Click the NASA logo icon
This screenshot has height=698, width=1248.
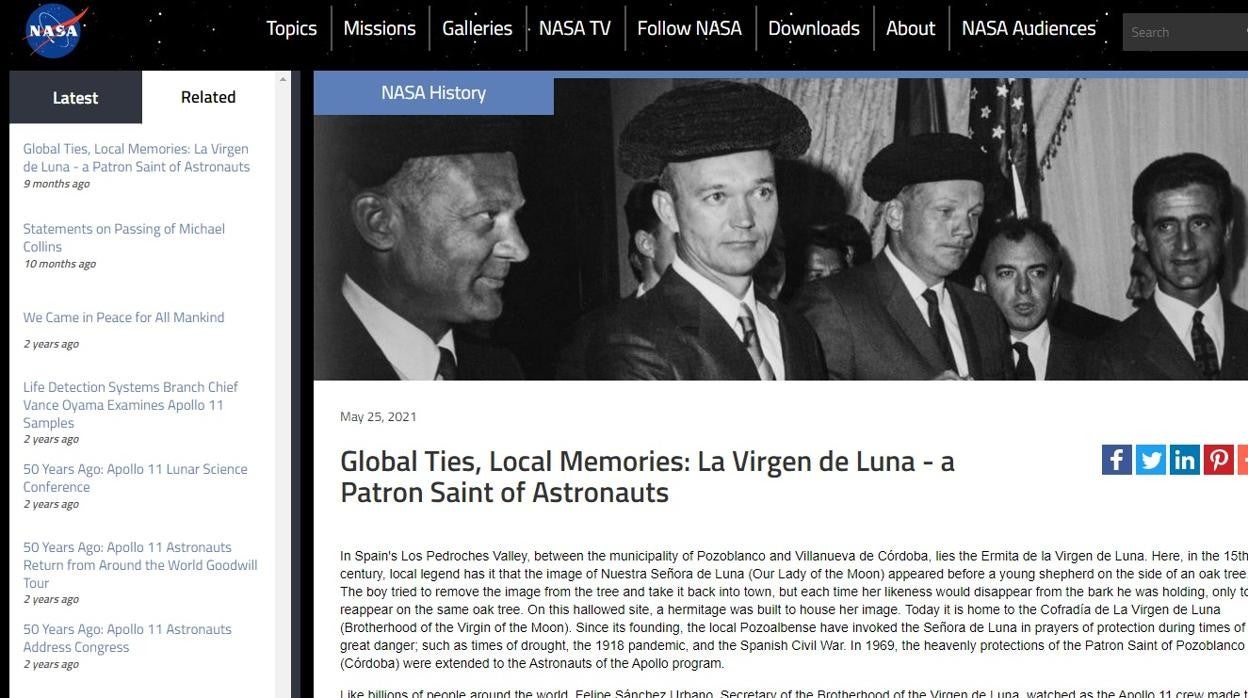[x=55, y=30]
